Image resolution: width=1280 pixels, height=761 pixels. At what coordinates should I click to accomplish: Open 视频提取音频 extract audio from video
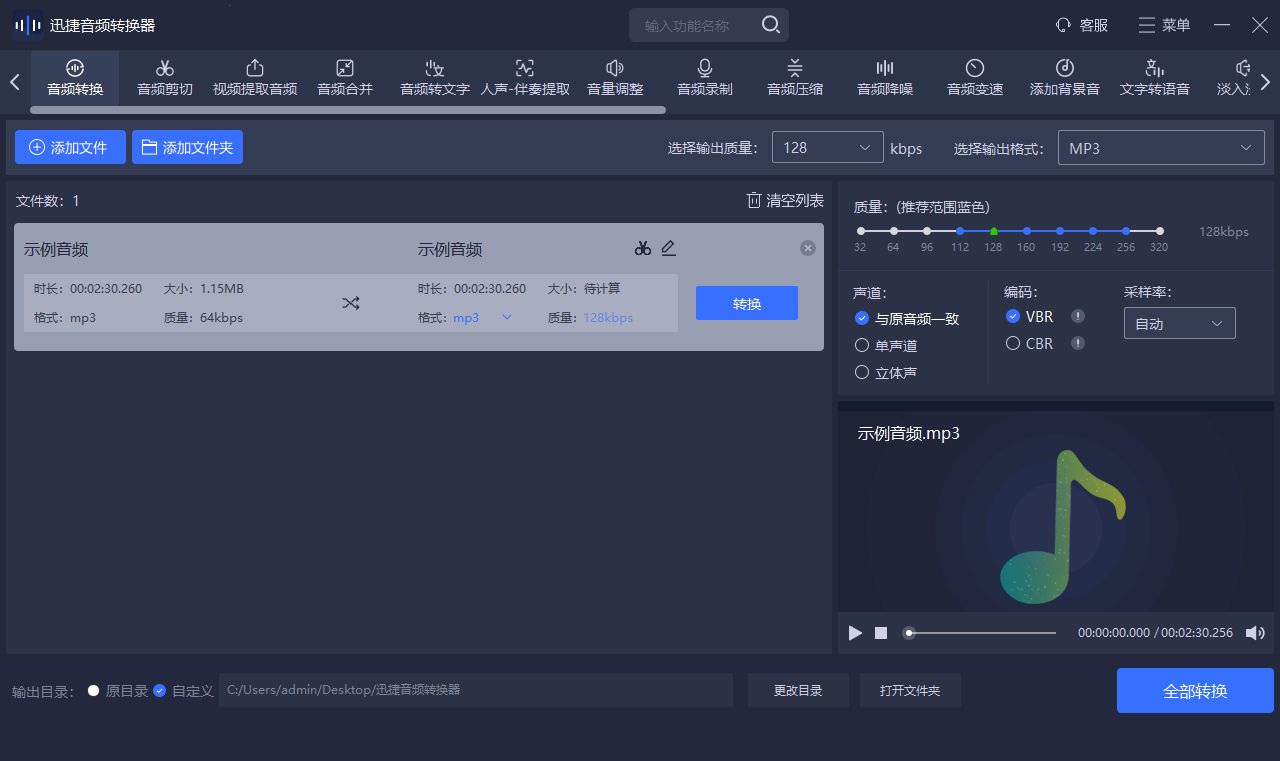255,78
